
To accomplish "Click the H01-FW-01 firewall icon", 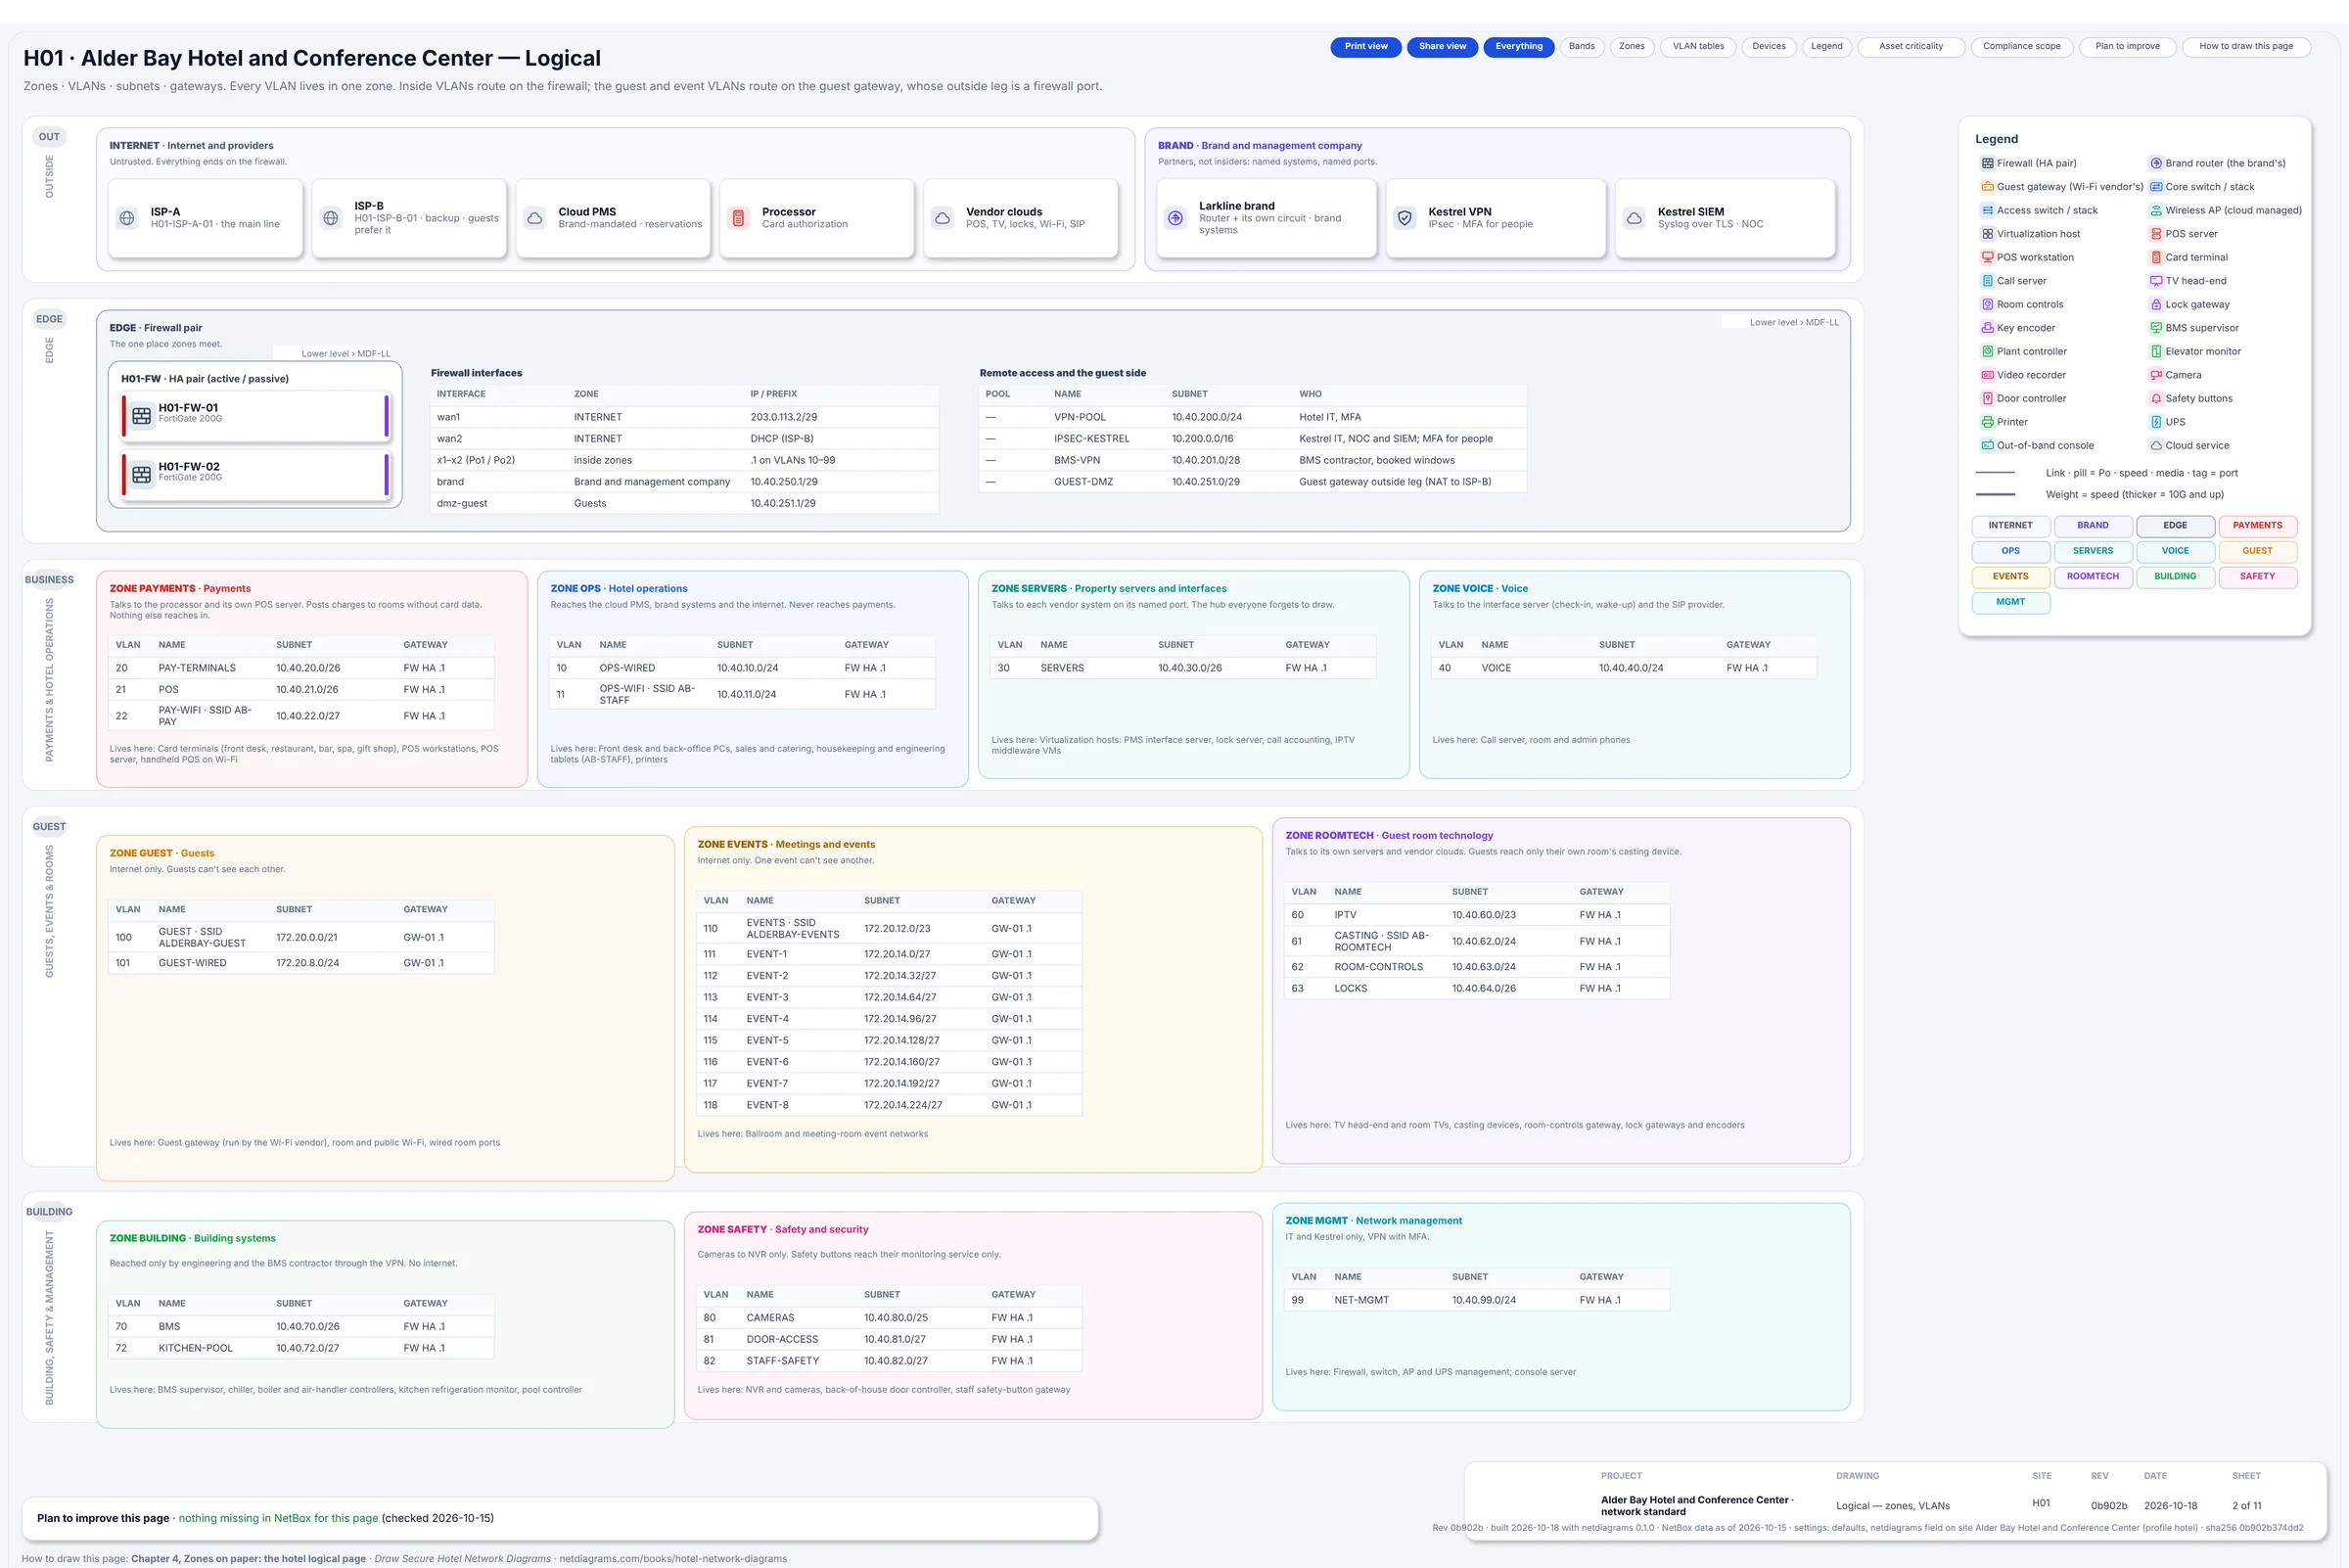I will [142, 415].
